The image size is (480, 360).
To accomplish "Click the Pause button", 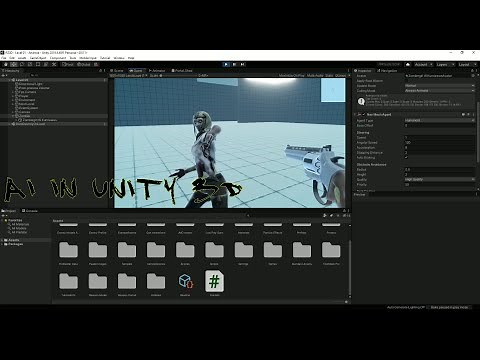I will 234,64.
